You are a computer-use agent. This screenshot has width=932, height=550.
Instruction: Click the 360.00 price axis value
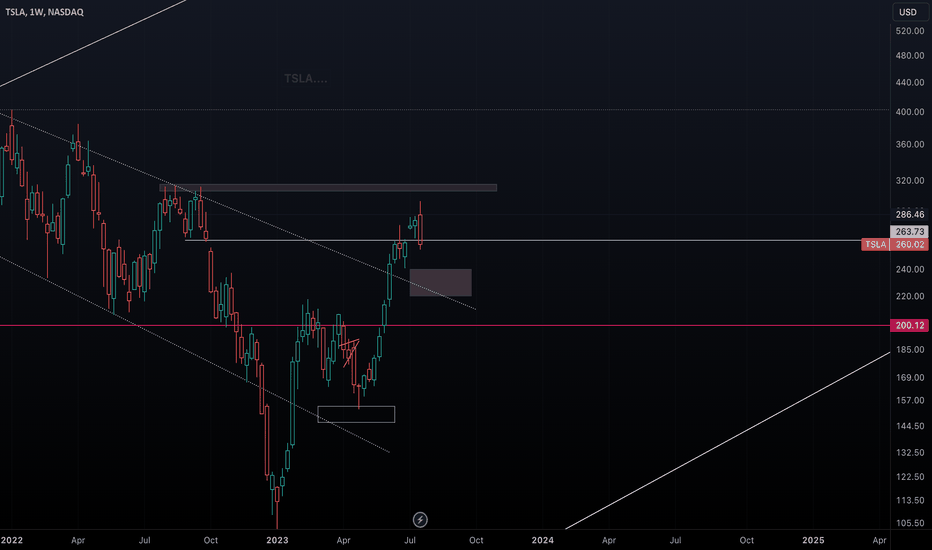coord(909,144)
